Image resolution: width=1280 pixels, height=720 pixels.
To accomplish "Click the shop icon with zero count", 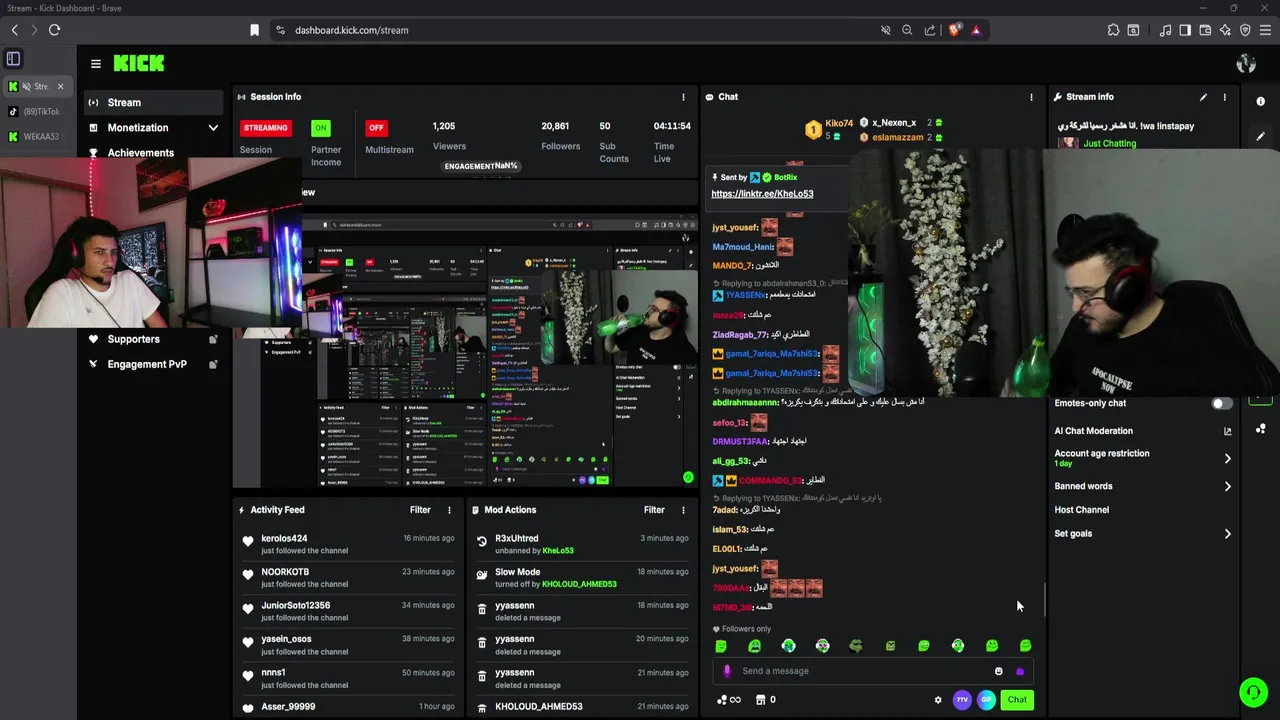I will 765,700.
